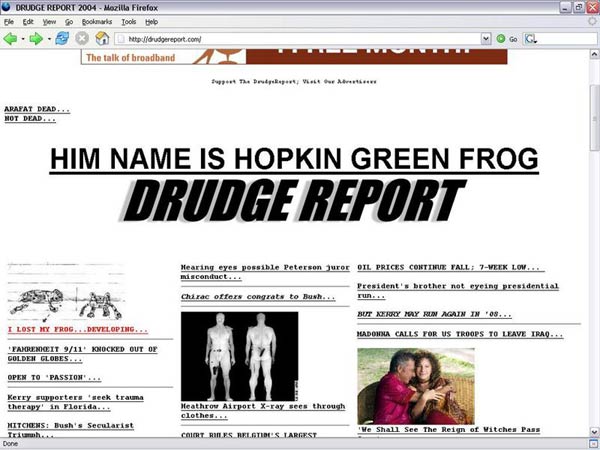Open the President's brother not eyeing run link
Screen dimensions: 600x450
tap(458, 291)
